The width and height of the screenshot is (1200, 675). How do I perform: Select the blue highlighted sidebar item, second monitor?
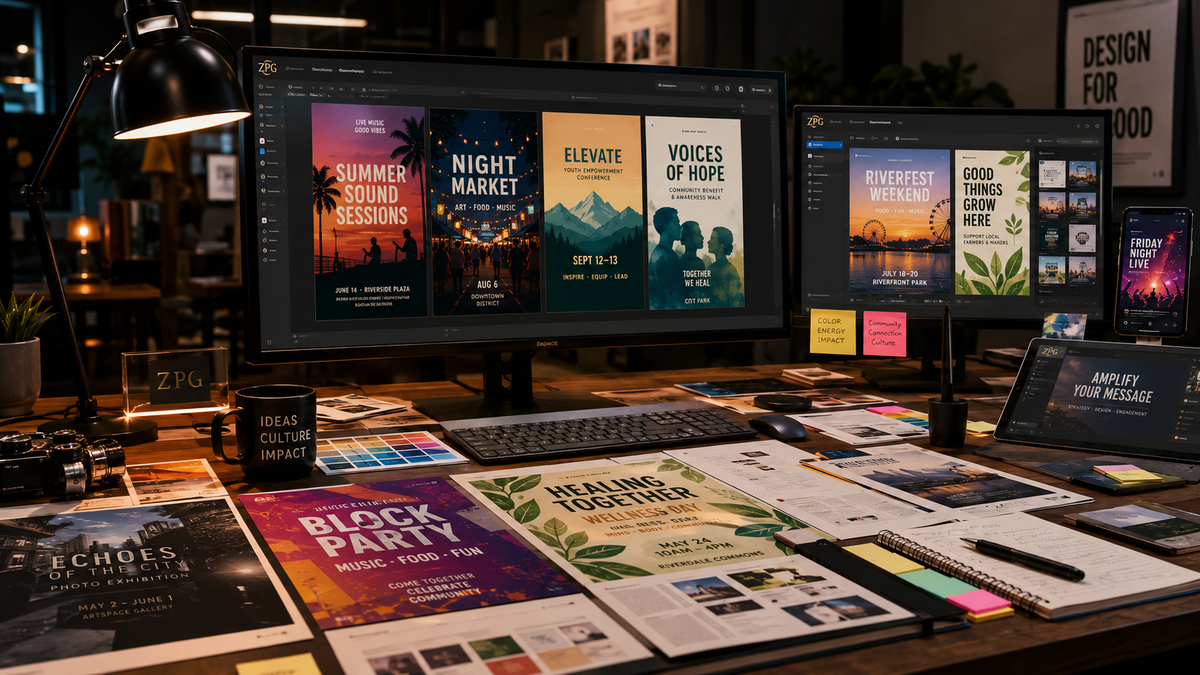pyautogui.click(x=823, y=145)
